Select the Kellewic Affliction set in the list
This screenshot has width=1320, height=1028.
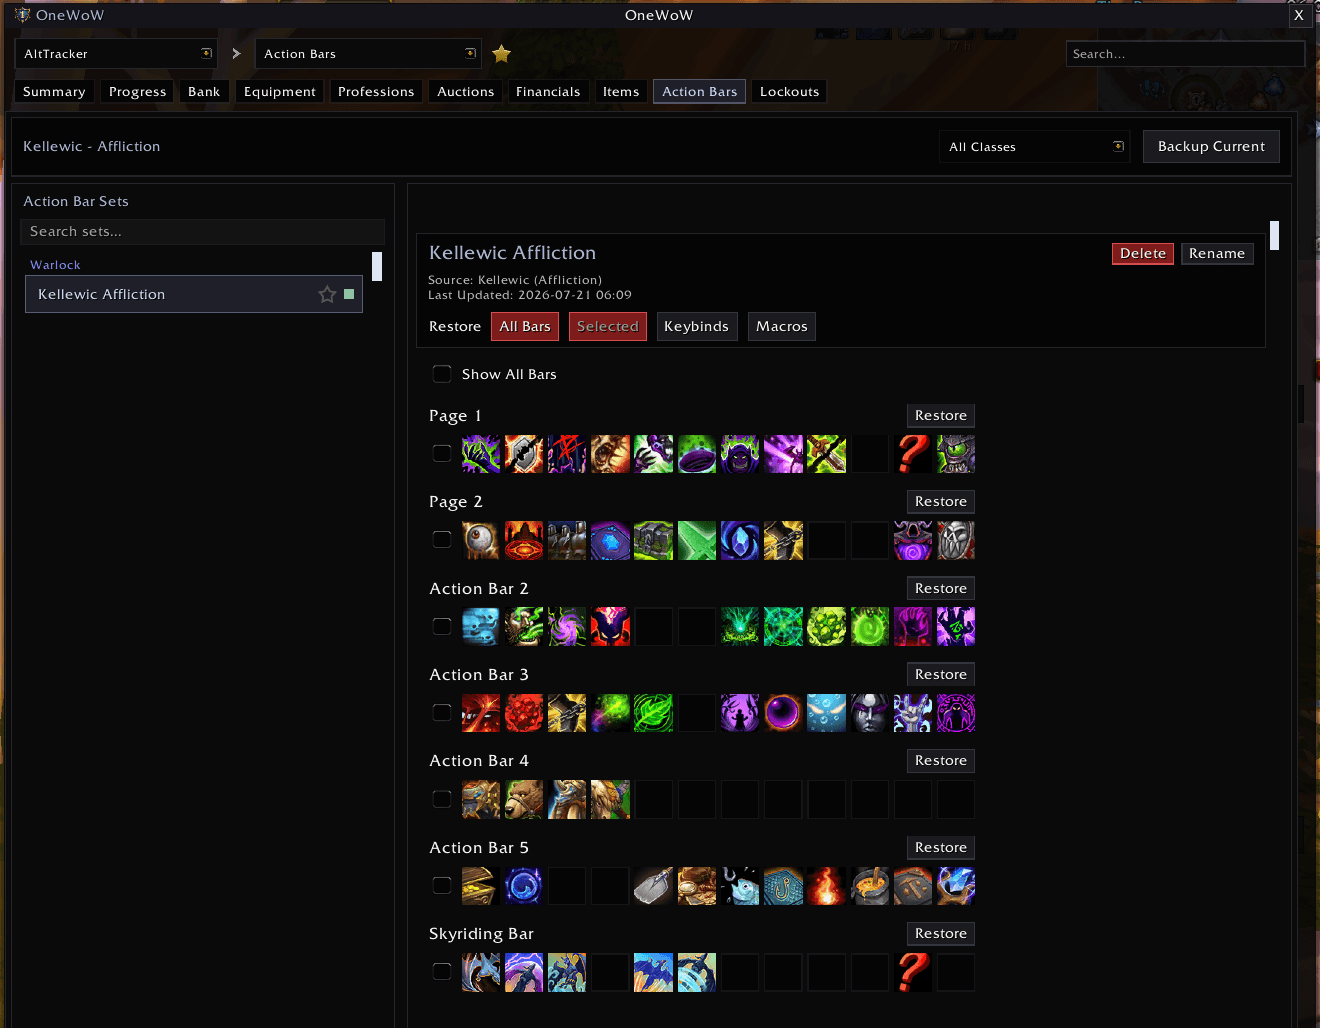click(194, 294)
